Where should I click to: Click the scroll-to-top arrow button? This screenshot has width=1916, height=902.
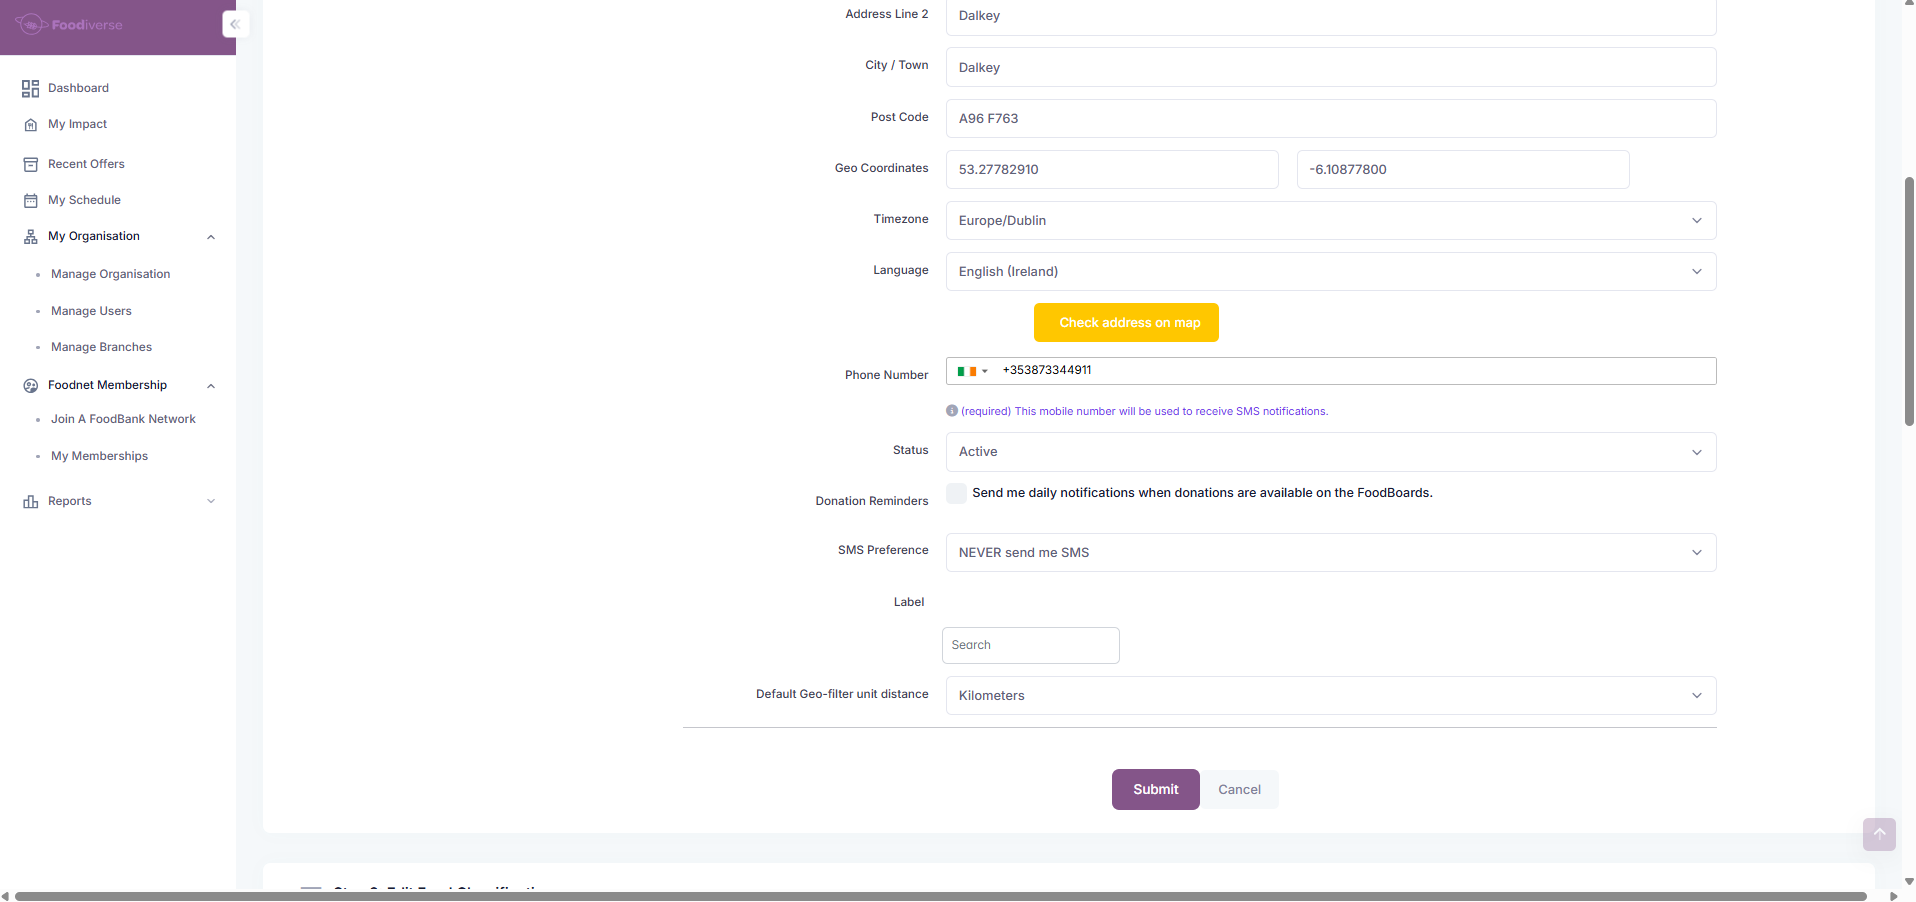[x=1879, y=834]
